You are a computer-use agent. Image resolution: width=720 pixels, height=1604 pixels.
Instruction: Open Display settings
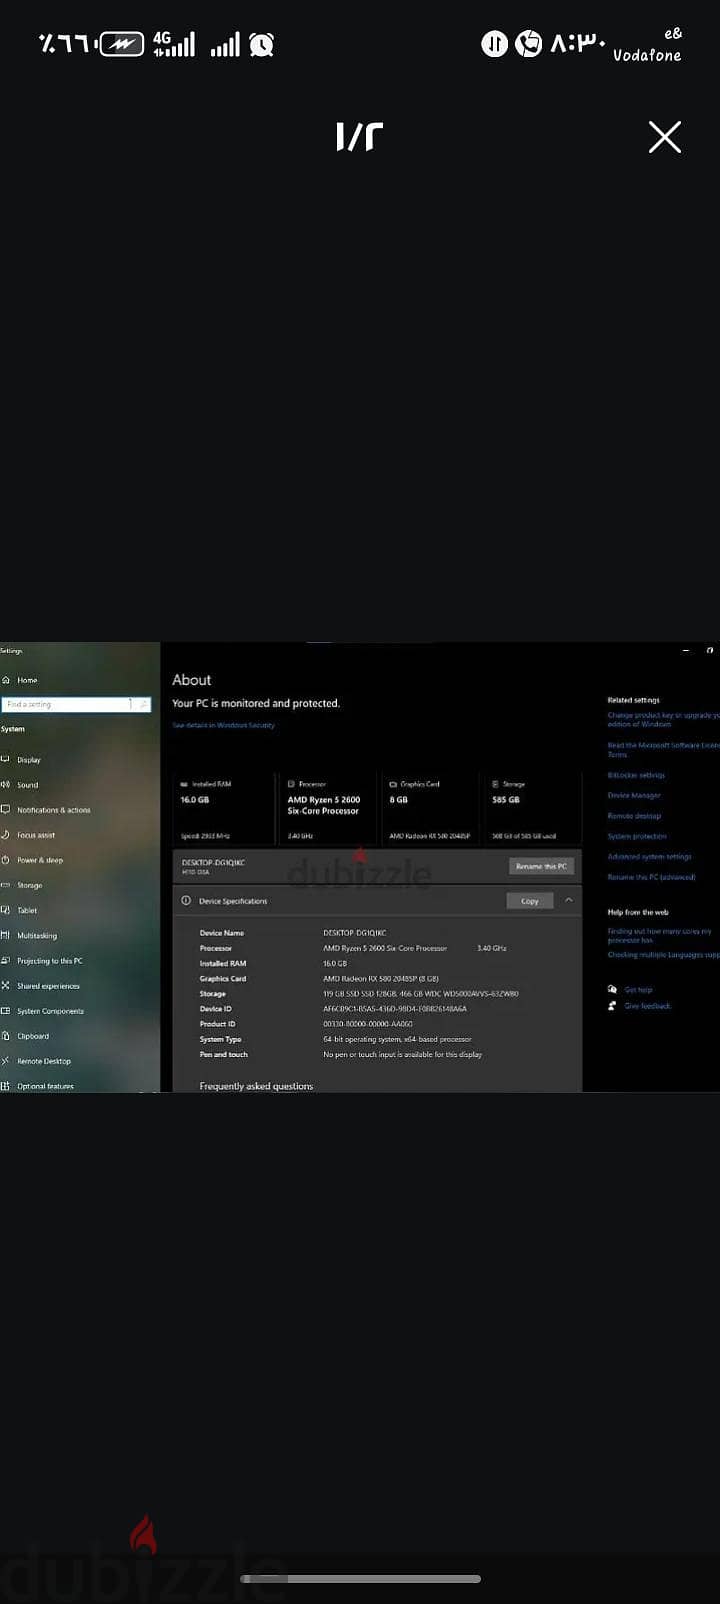29,760
